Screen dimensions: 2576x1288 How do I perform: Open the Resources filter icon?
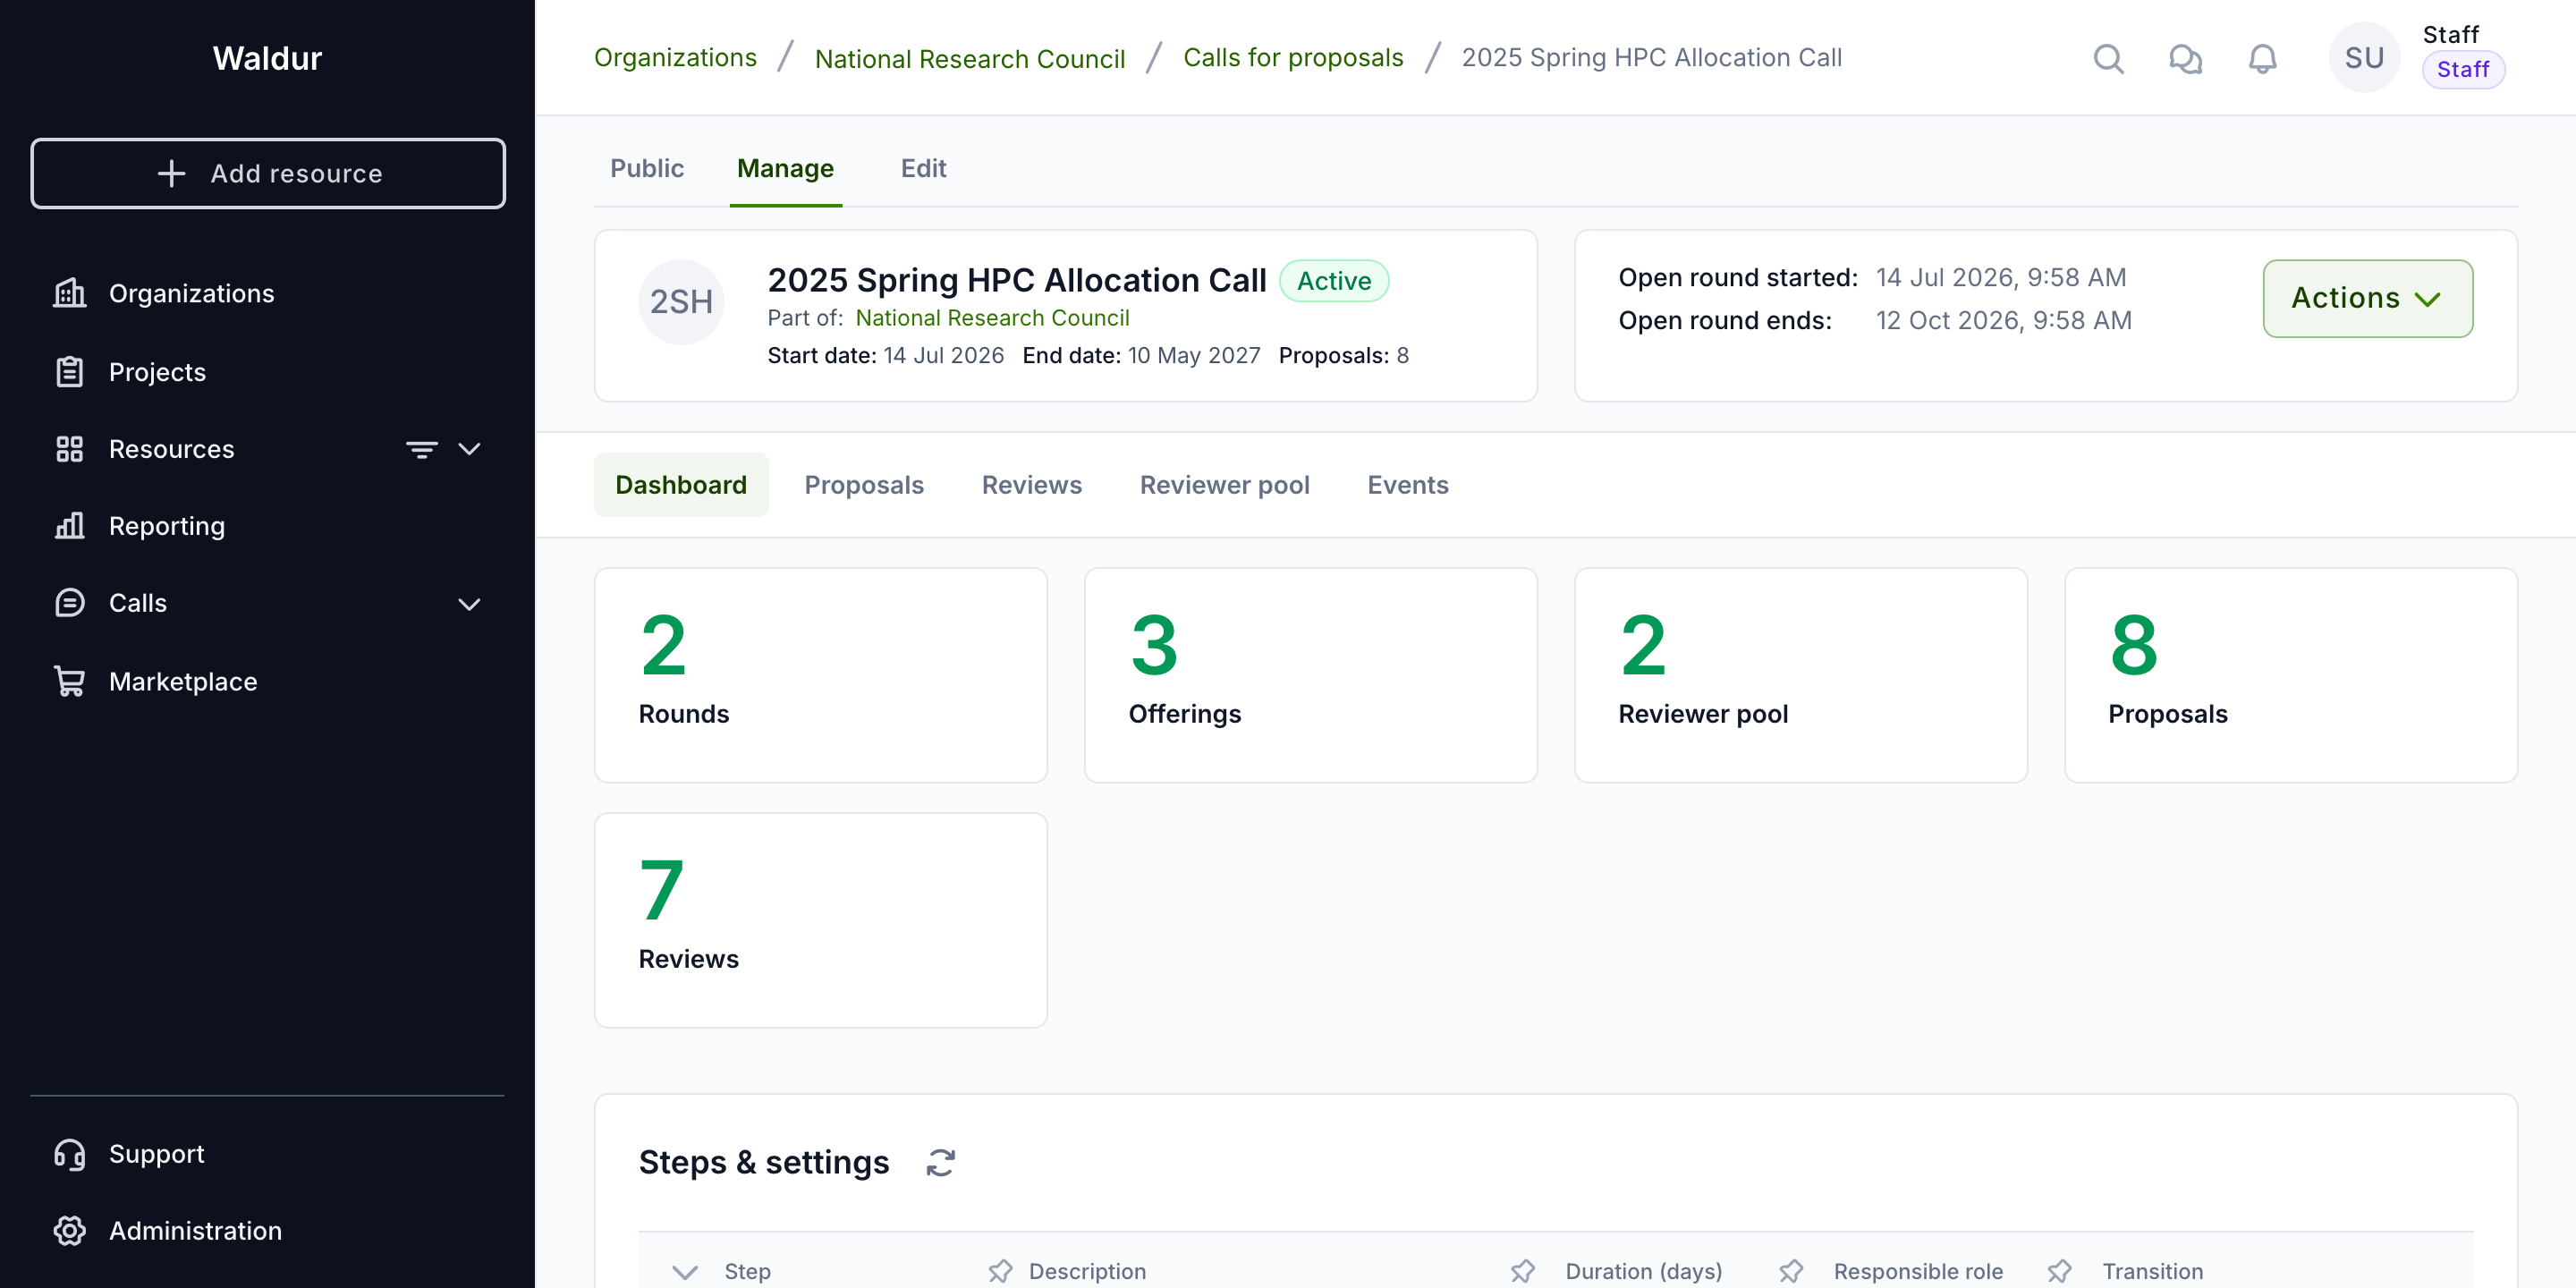coord(422,449)
